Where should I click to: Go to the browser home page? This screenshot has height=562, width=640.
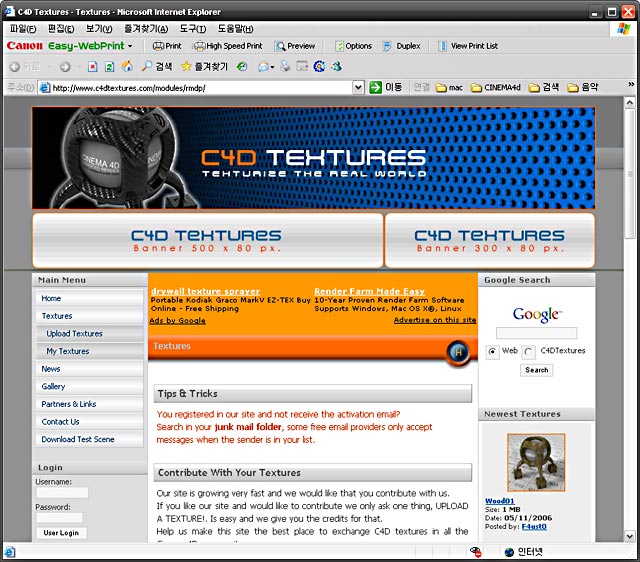coord(127,67)
